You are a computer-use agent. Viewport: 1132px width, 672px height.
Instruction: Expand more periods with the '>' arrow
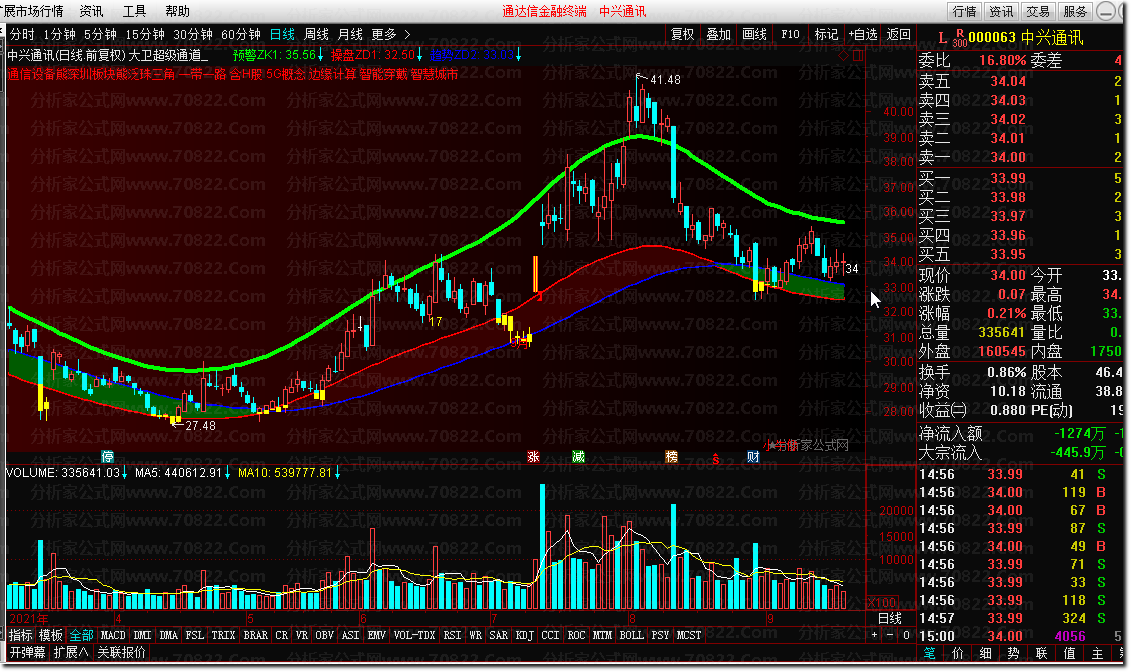407,34
